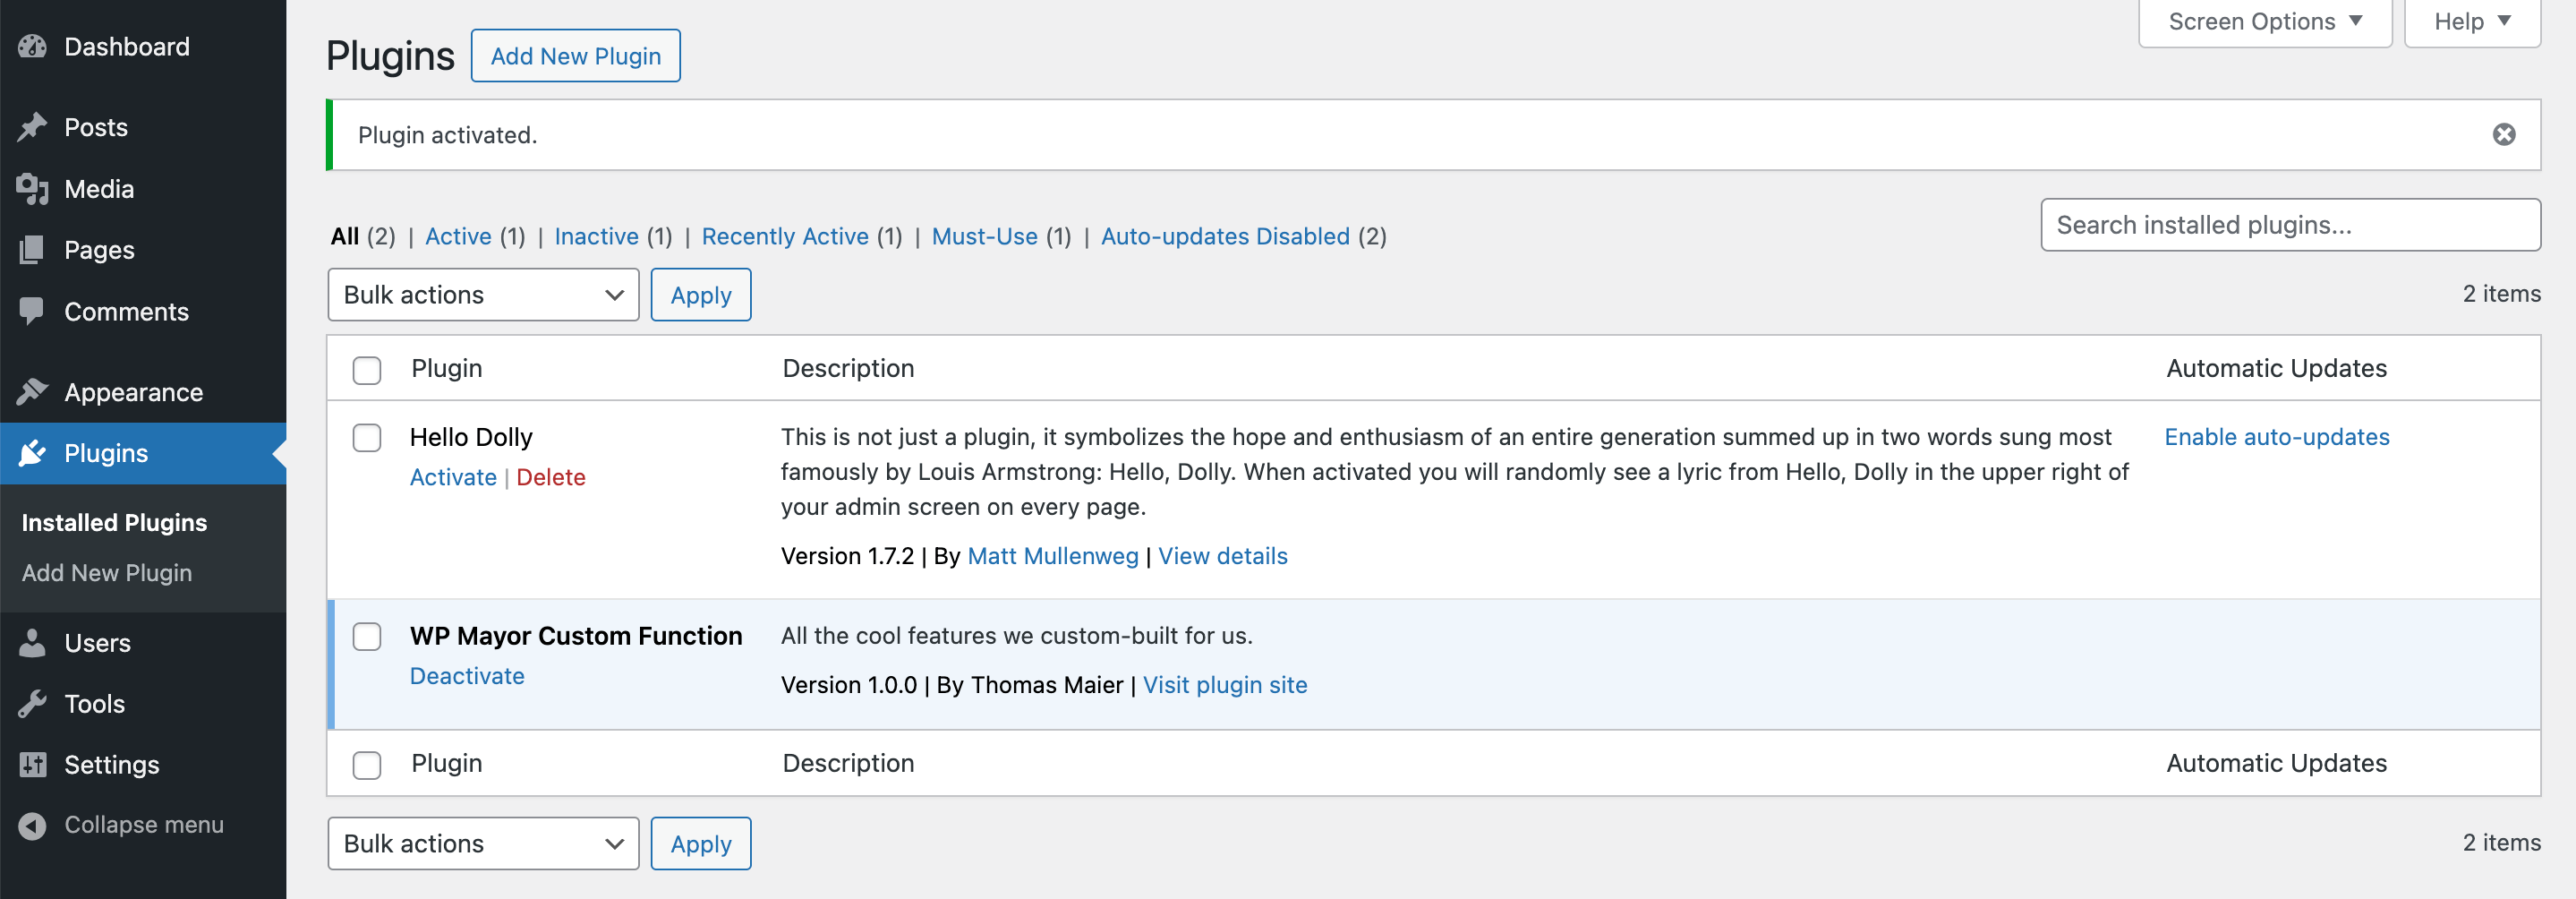Open the Comments menu item
Image resolution: width=2576 pixels, height=899 pixels.
point(143,311)
